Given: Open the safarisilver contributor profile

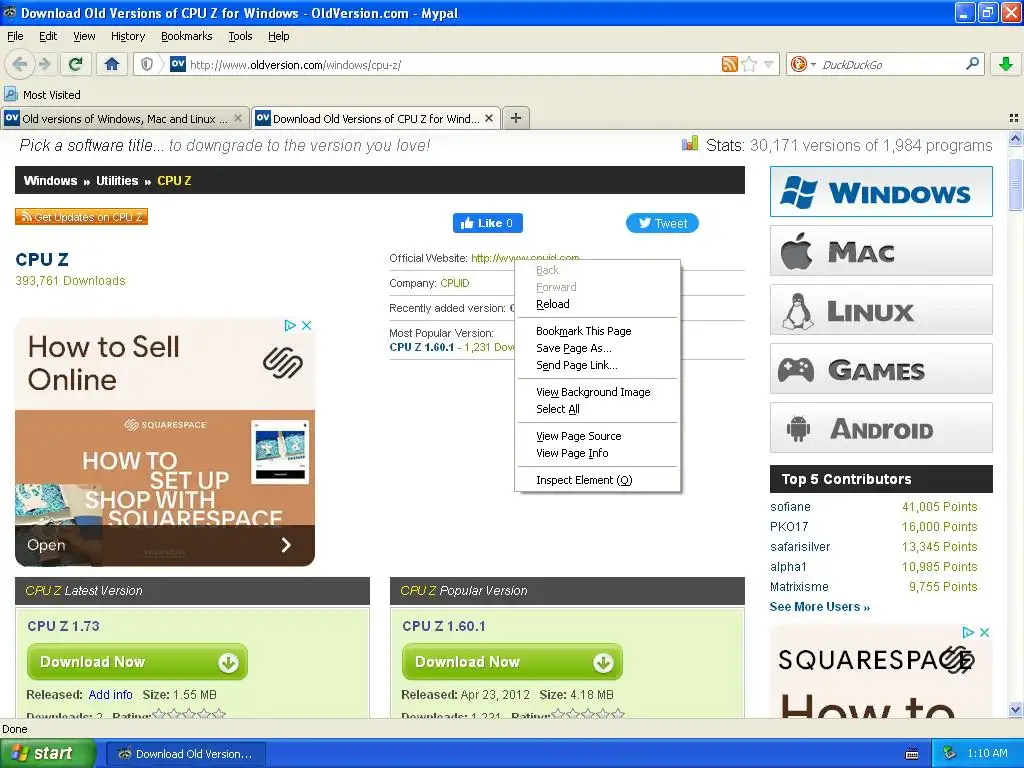Looking at the screenshot, I should 800,547.
